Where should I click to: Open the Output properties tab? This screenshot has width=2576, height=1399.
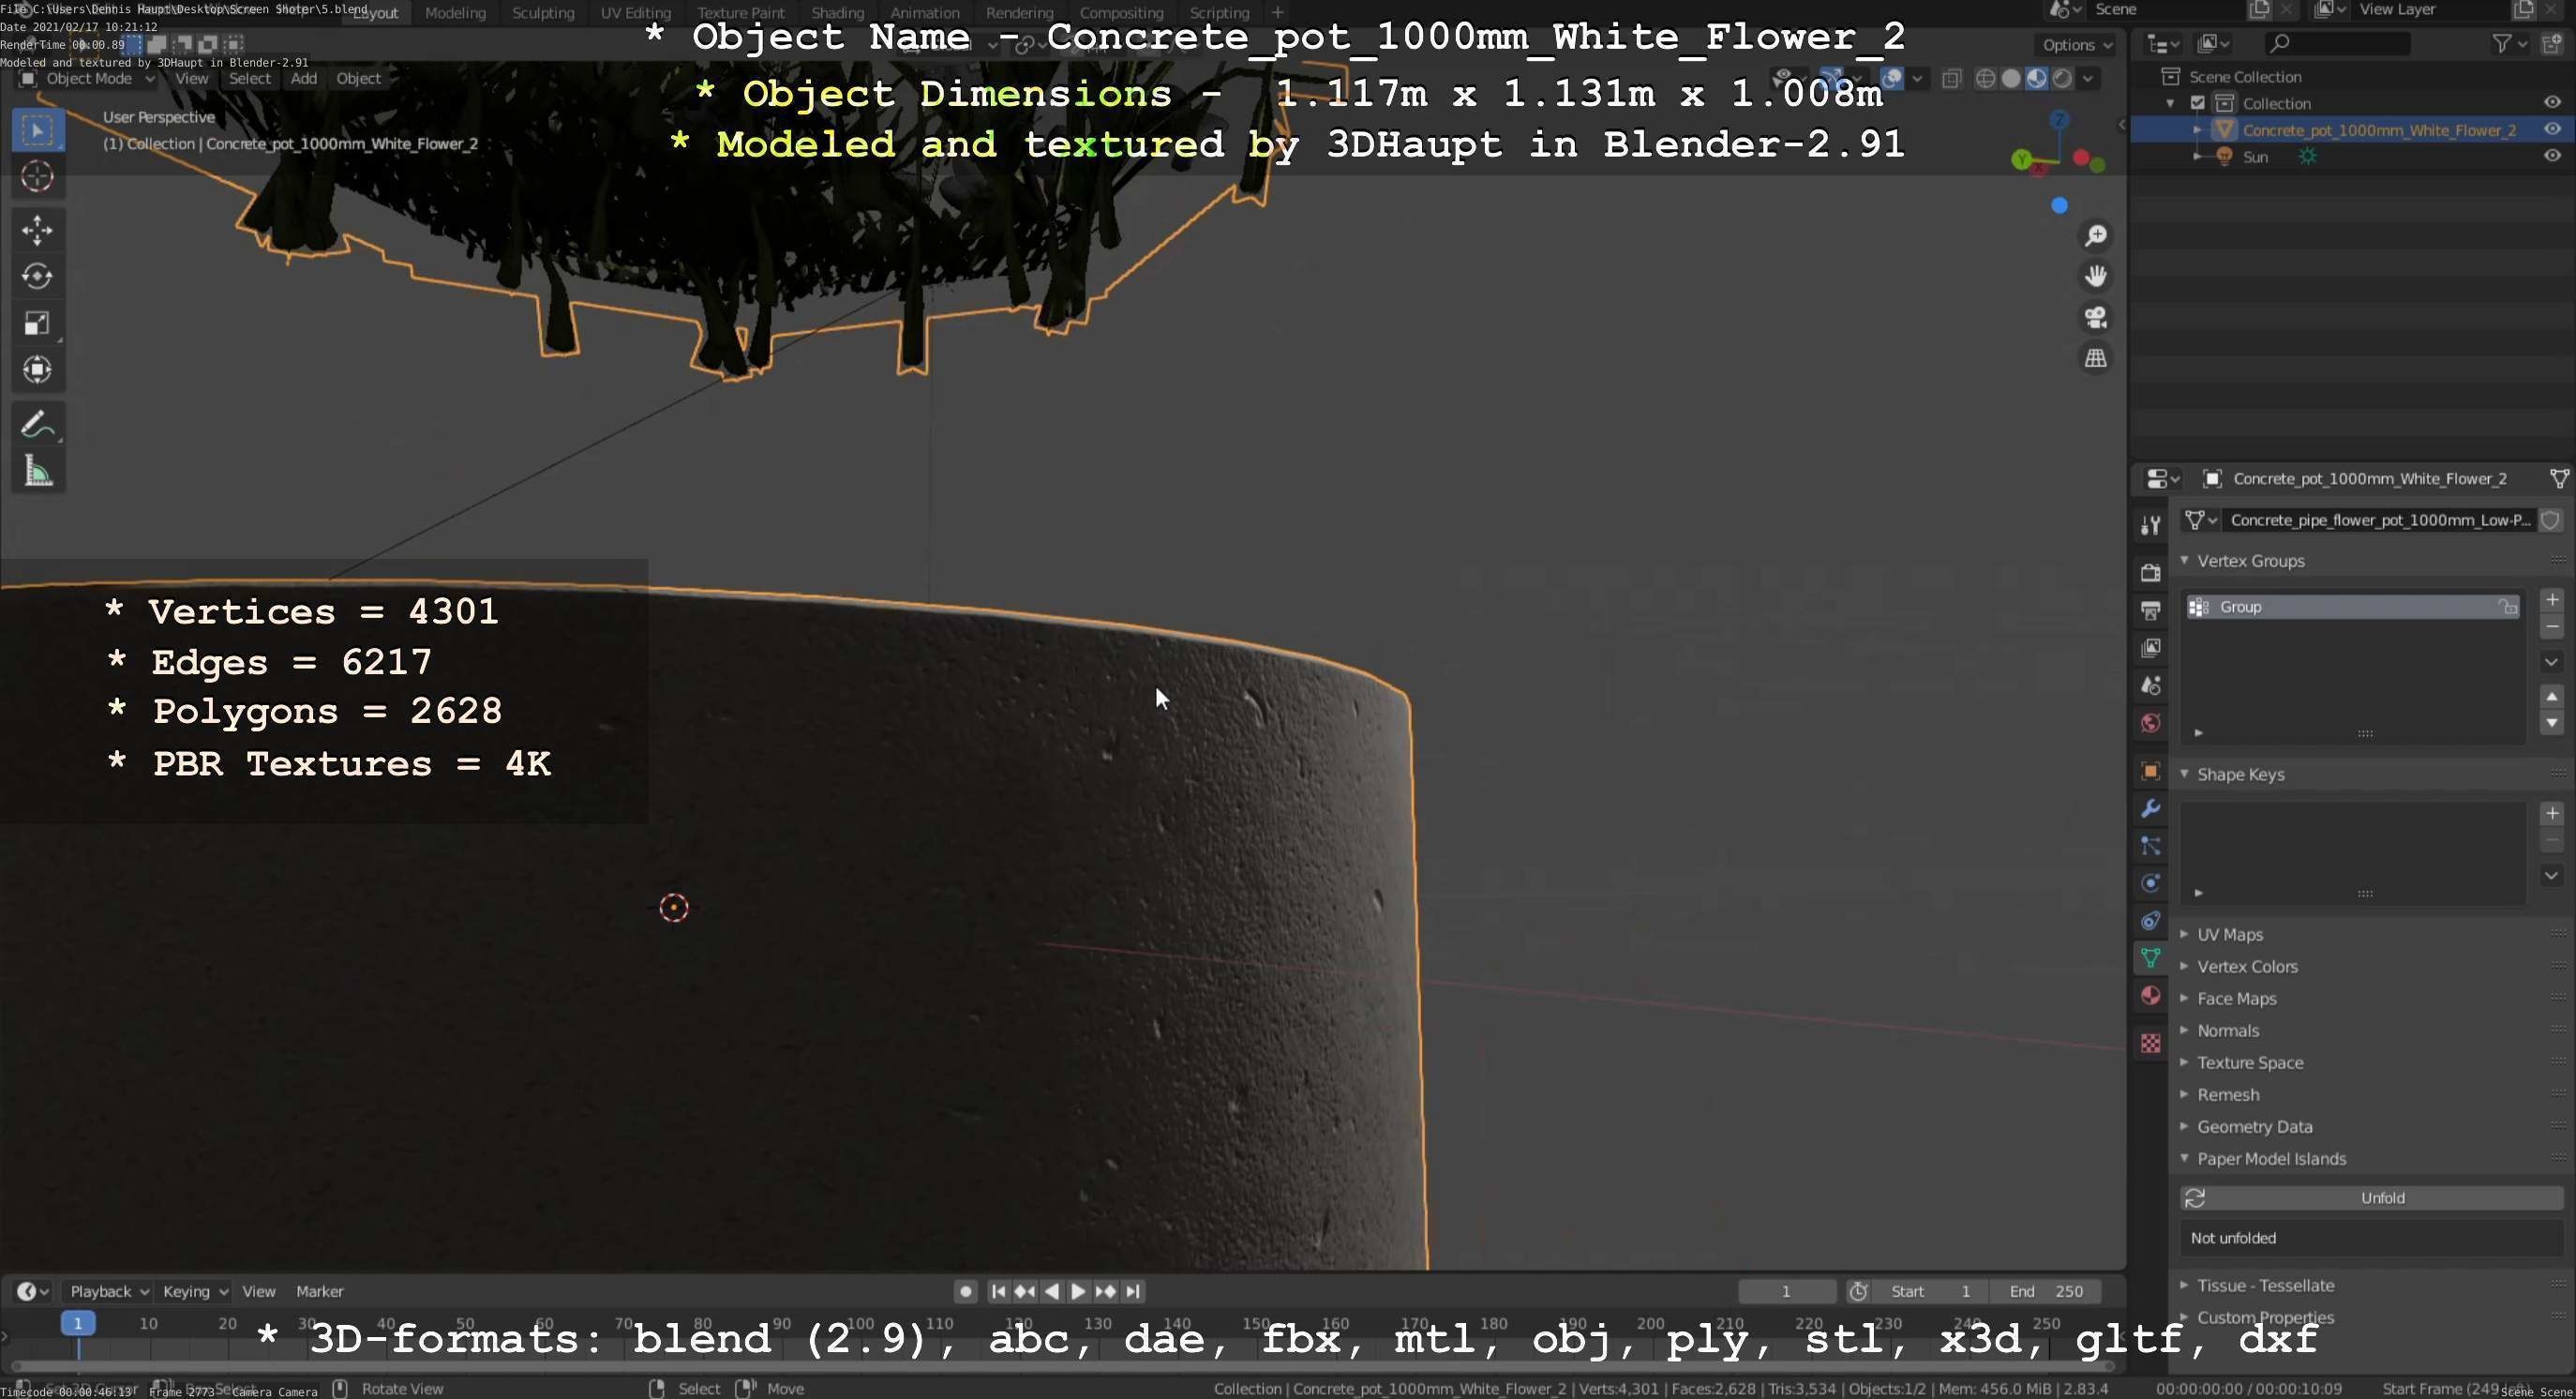[2150, 611]
